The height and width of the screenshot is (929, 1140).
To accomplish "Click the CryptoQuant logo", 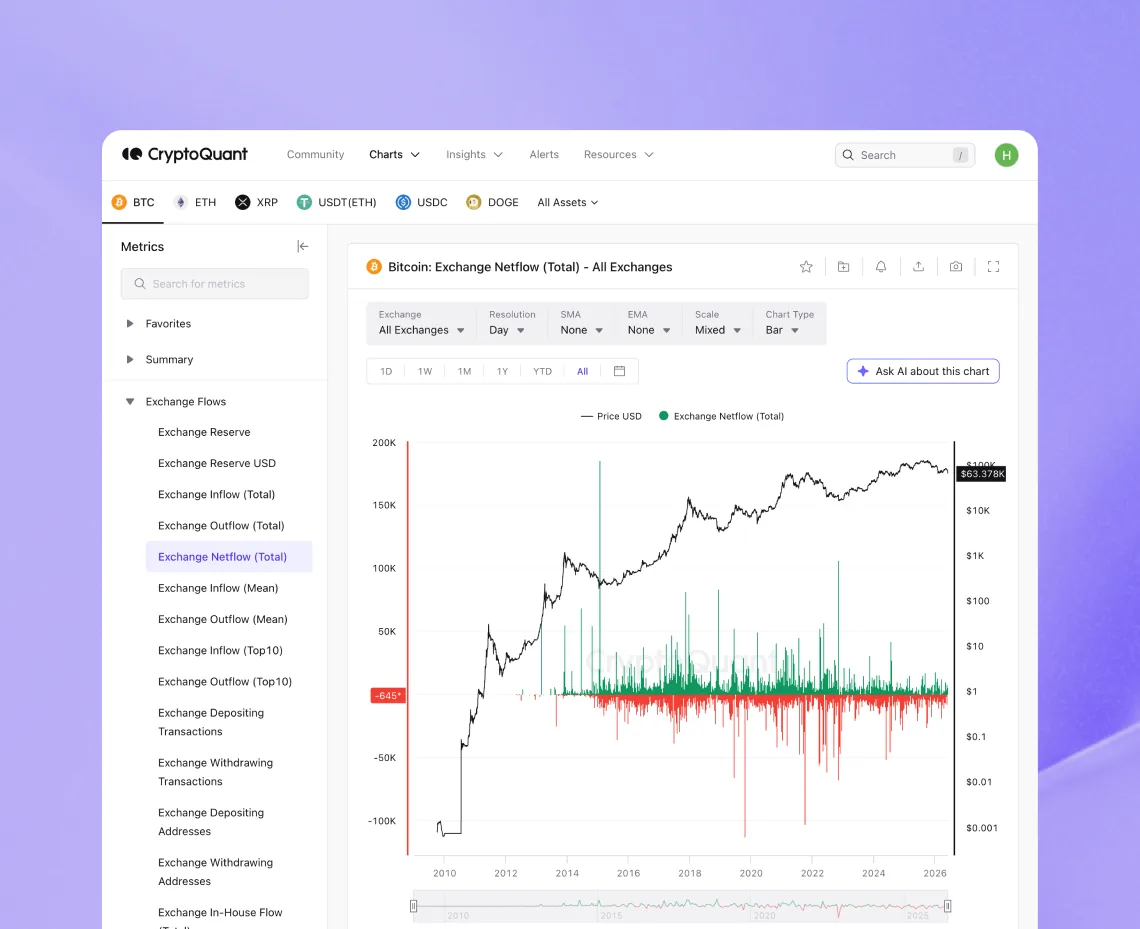I will (x=185, y=154).
